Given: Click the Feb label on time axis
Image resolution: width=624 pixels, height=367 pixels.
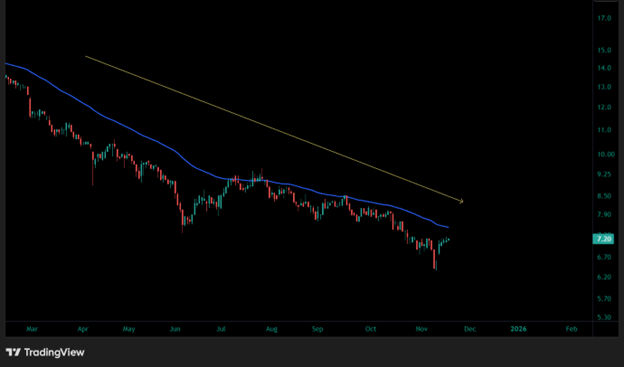Looking at the screenshot, I should click(571, 329).
